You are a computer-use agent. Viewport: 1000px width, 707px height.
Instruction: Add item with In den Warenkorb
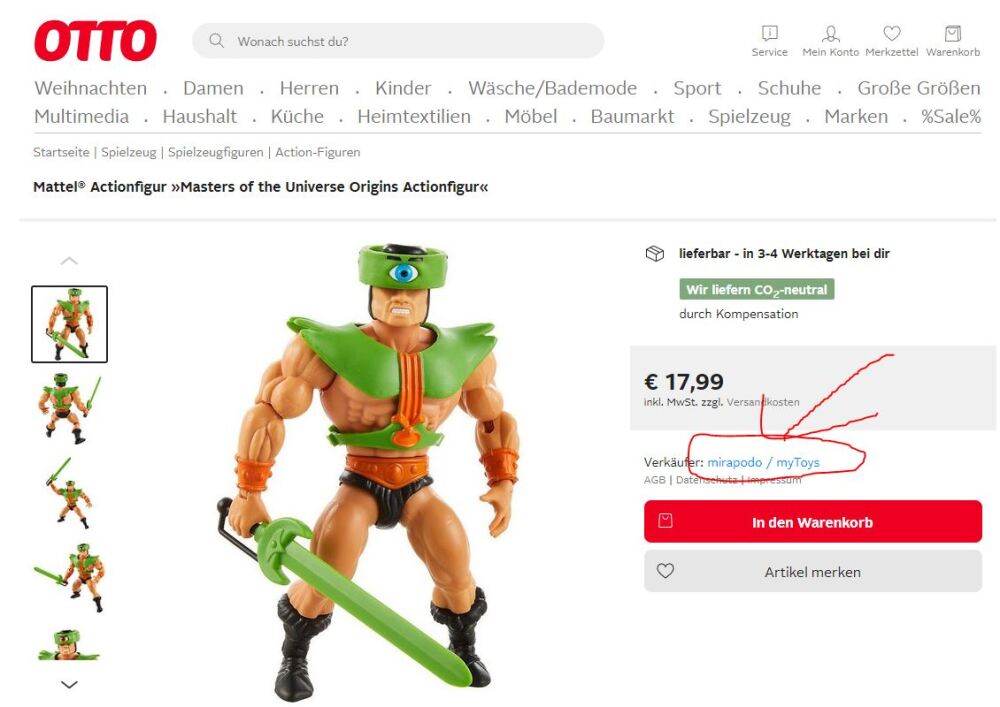(812, 521)
